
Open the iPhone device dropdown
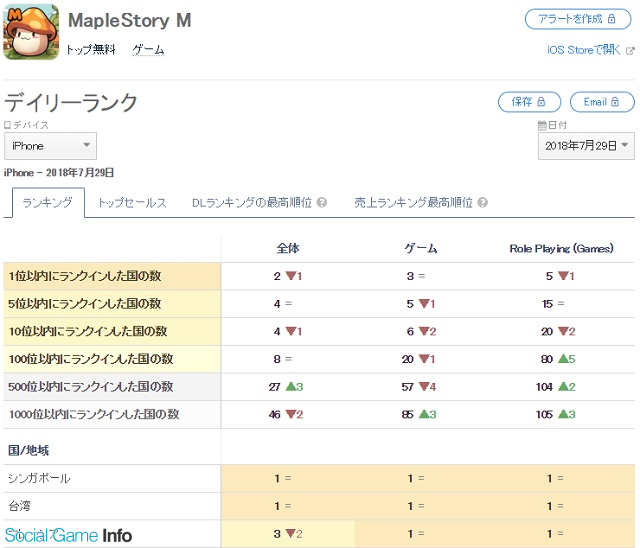coord(50,146)
